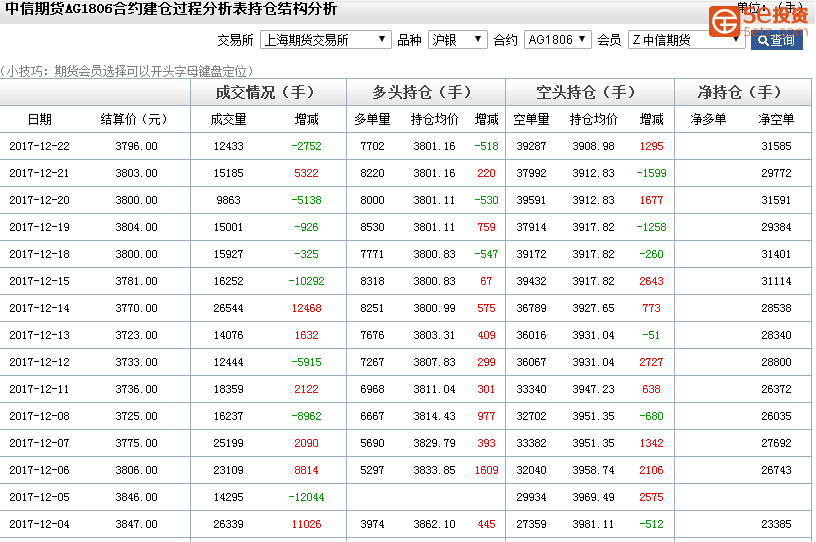The height and width of the screenshot is (542, 816).
Task: Click the 成交量 column header
Action: (x=228, y=119)
